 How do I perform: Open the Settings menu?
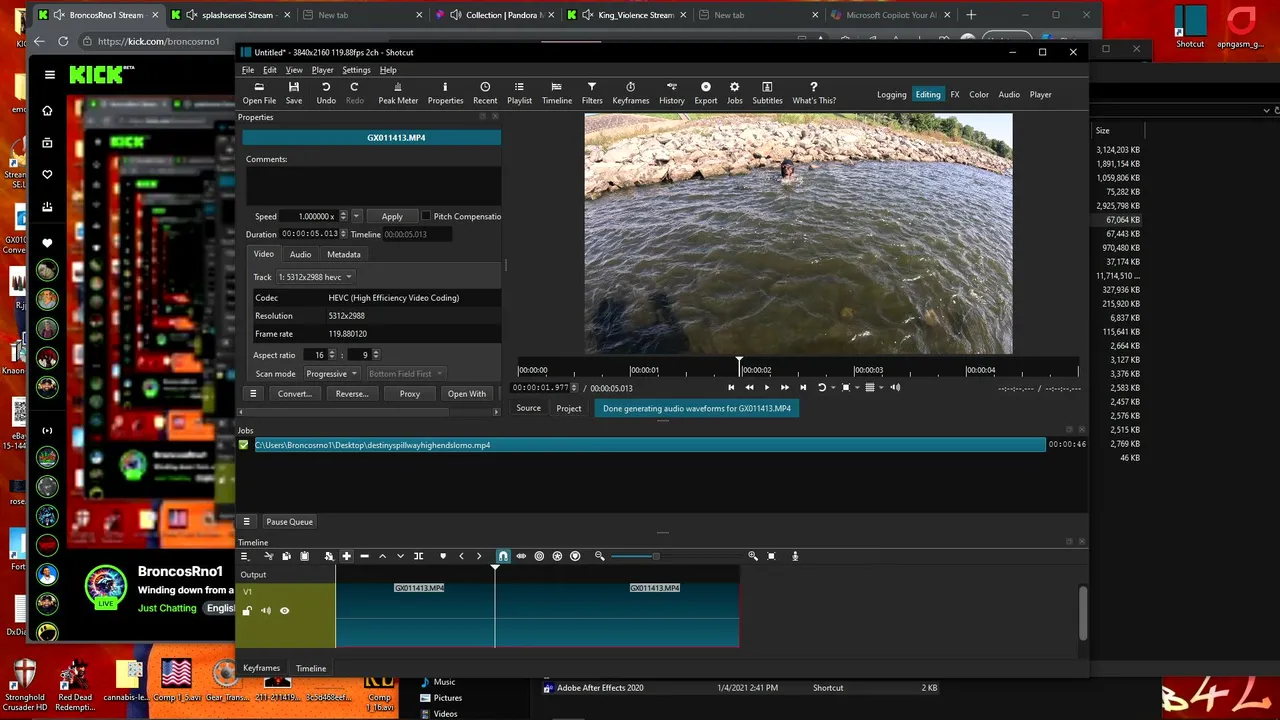click(356, 70)
